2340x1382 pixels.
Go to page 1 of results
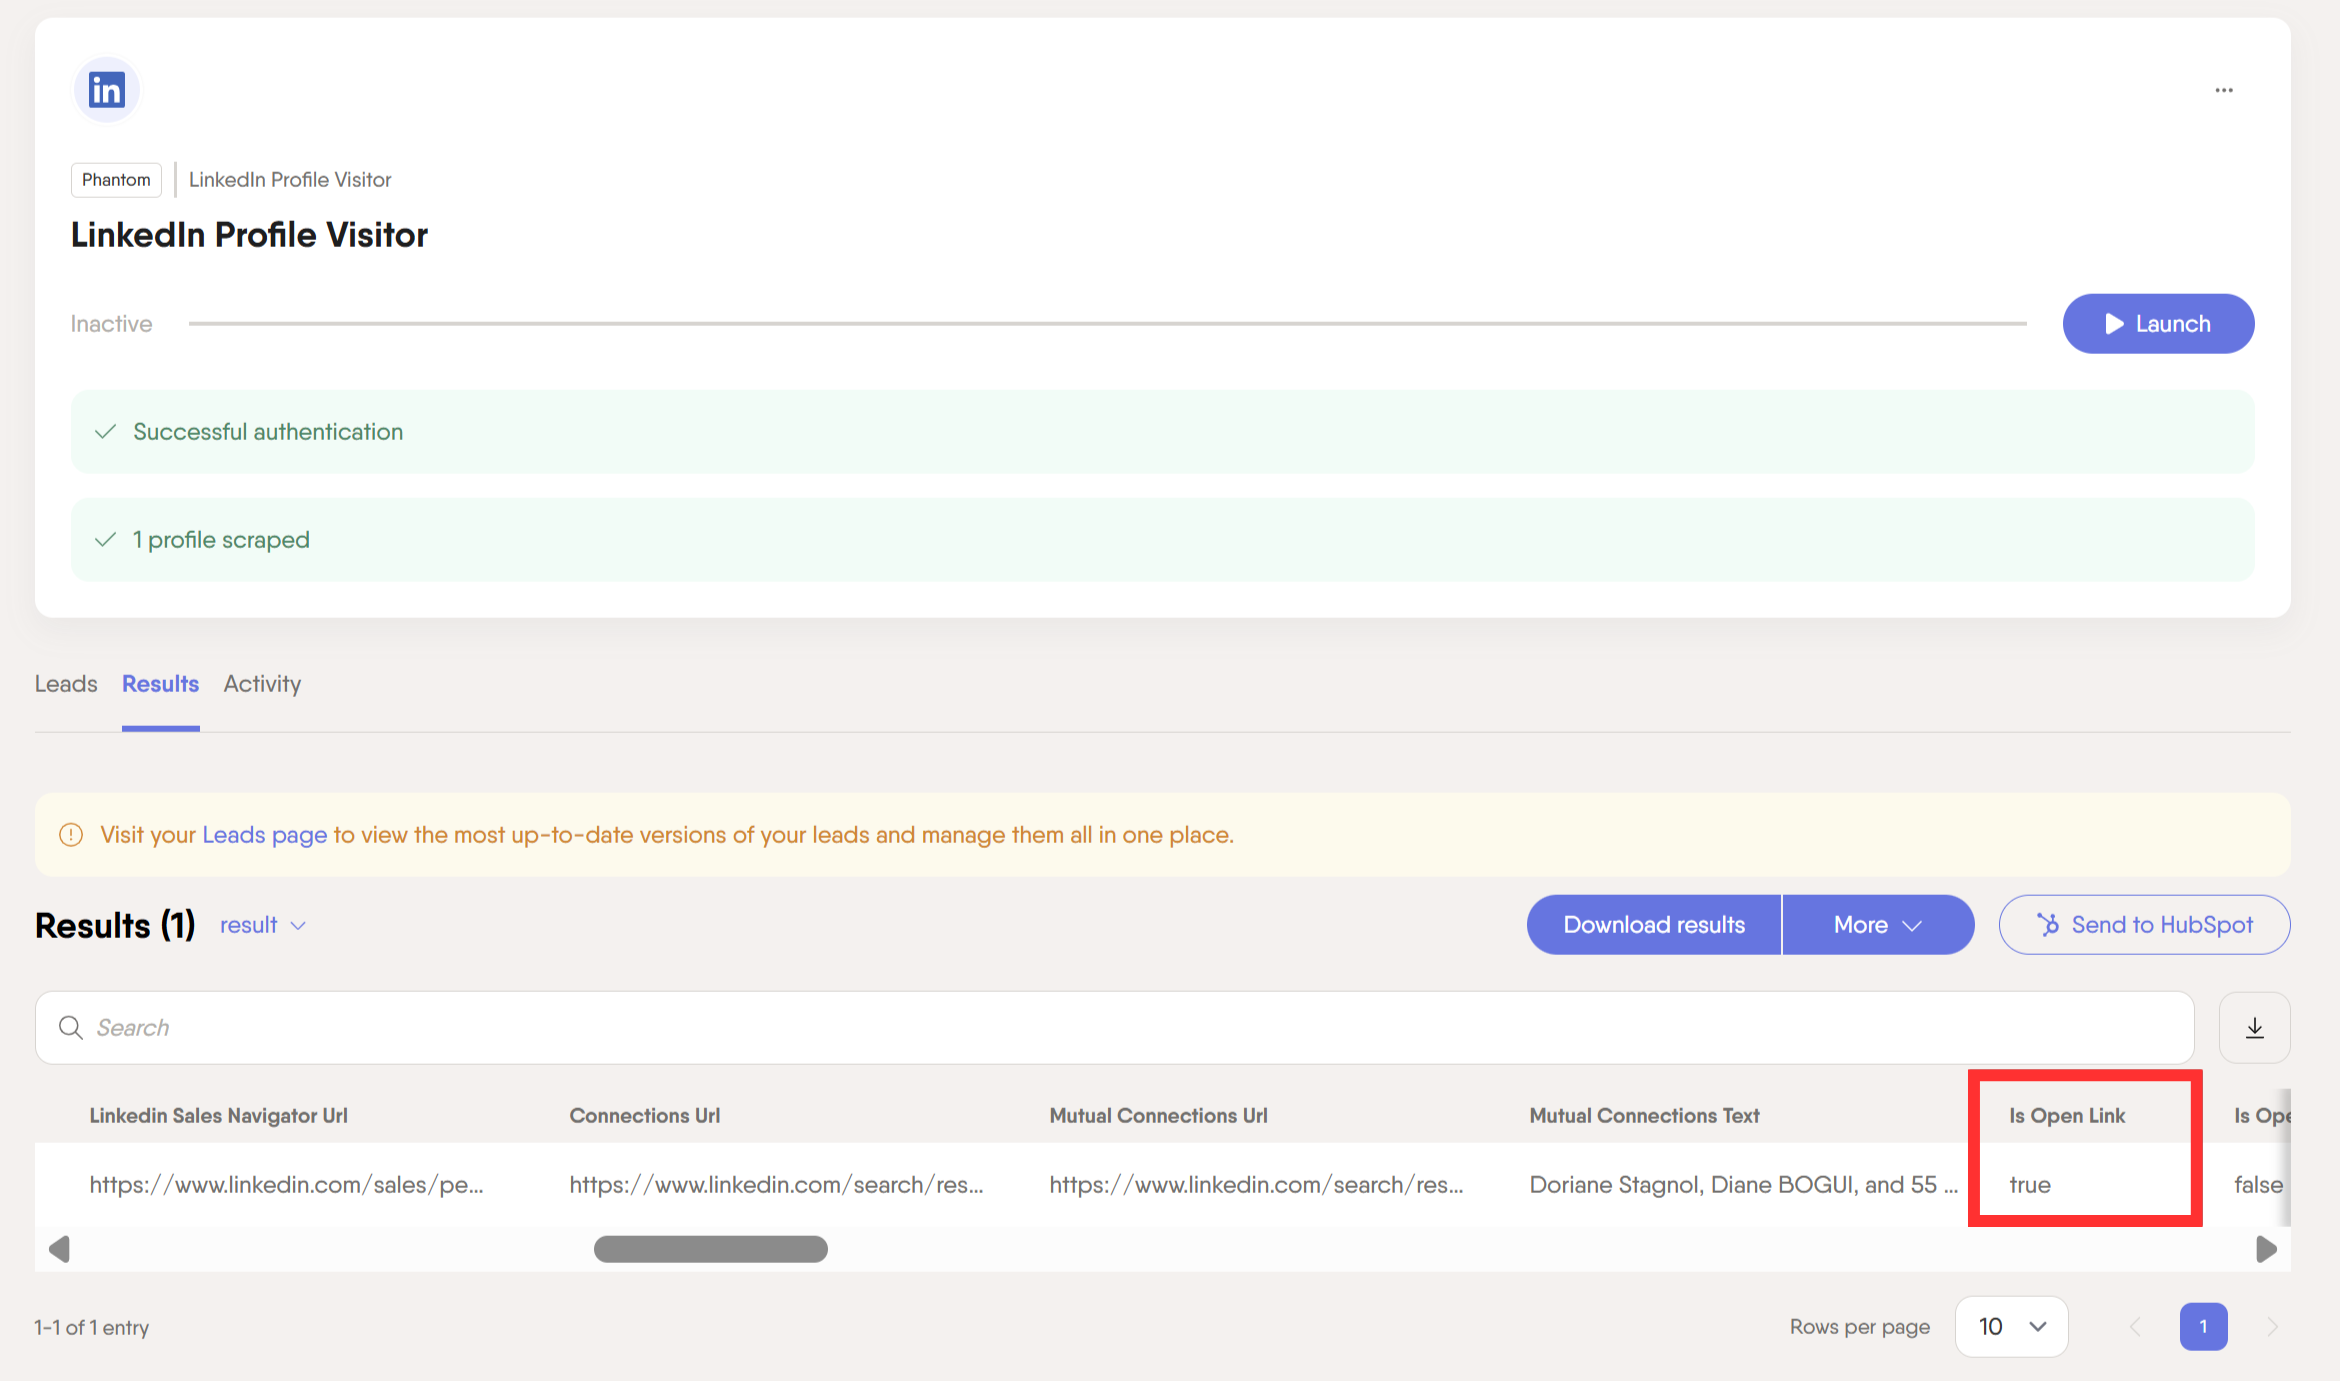click(2204, 1327)
